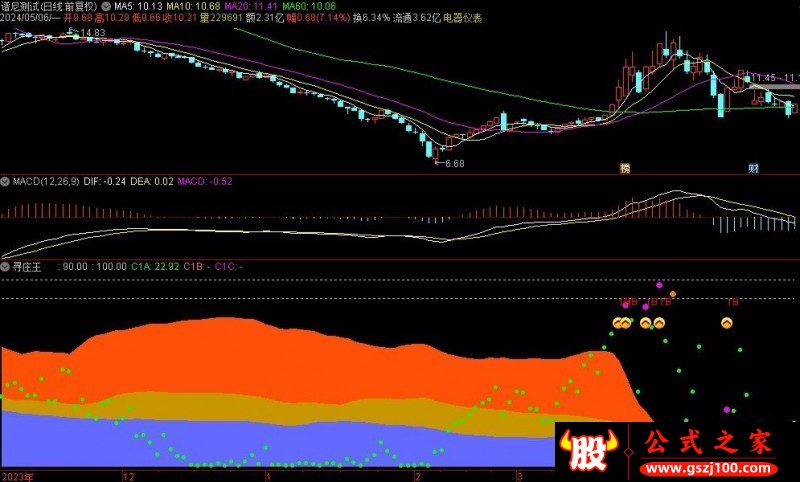Open the www.gszj100.com link
This screenshot has width=800, height=482.
(x=705, y=467)
